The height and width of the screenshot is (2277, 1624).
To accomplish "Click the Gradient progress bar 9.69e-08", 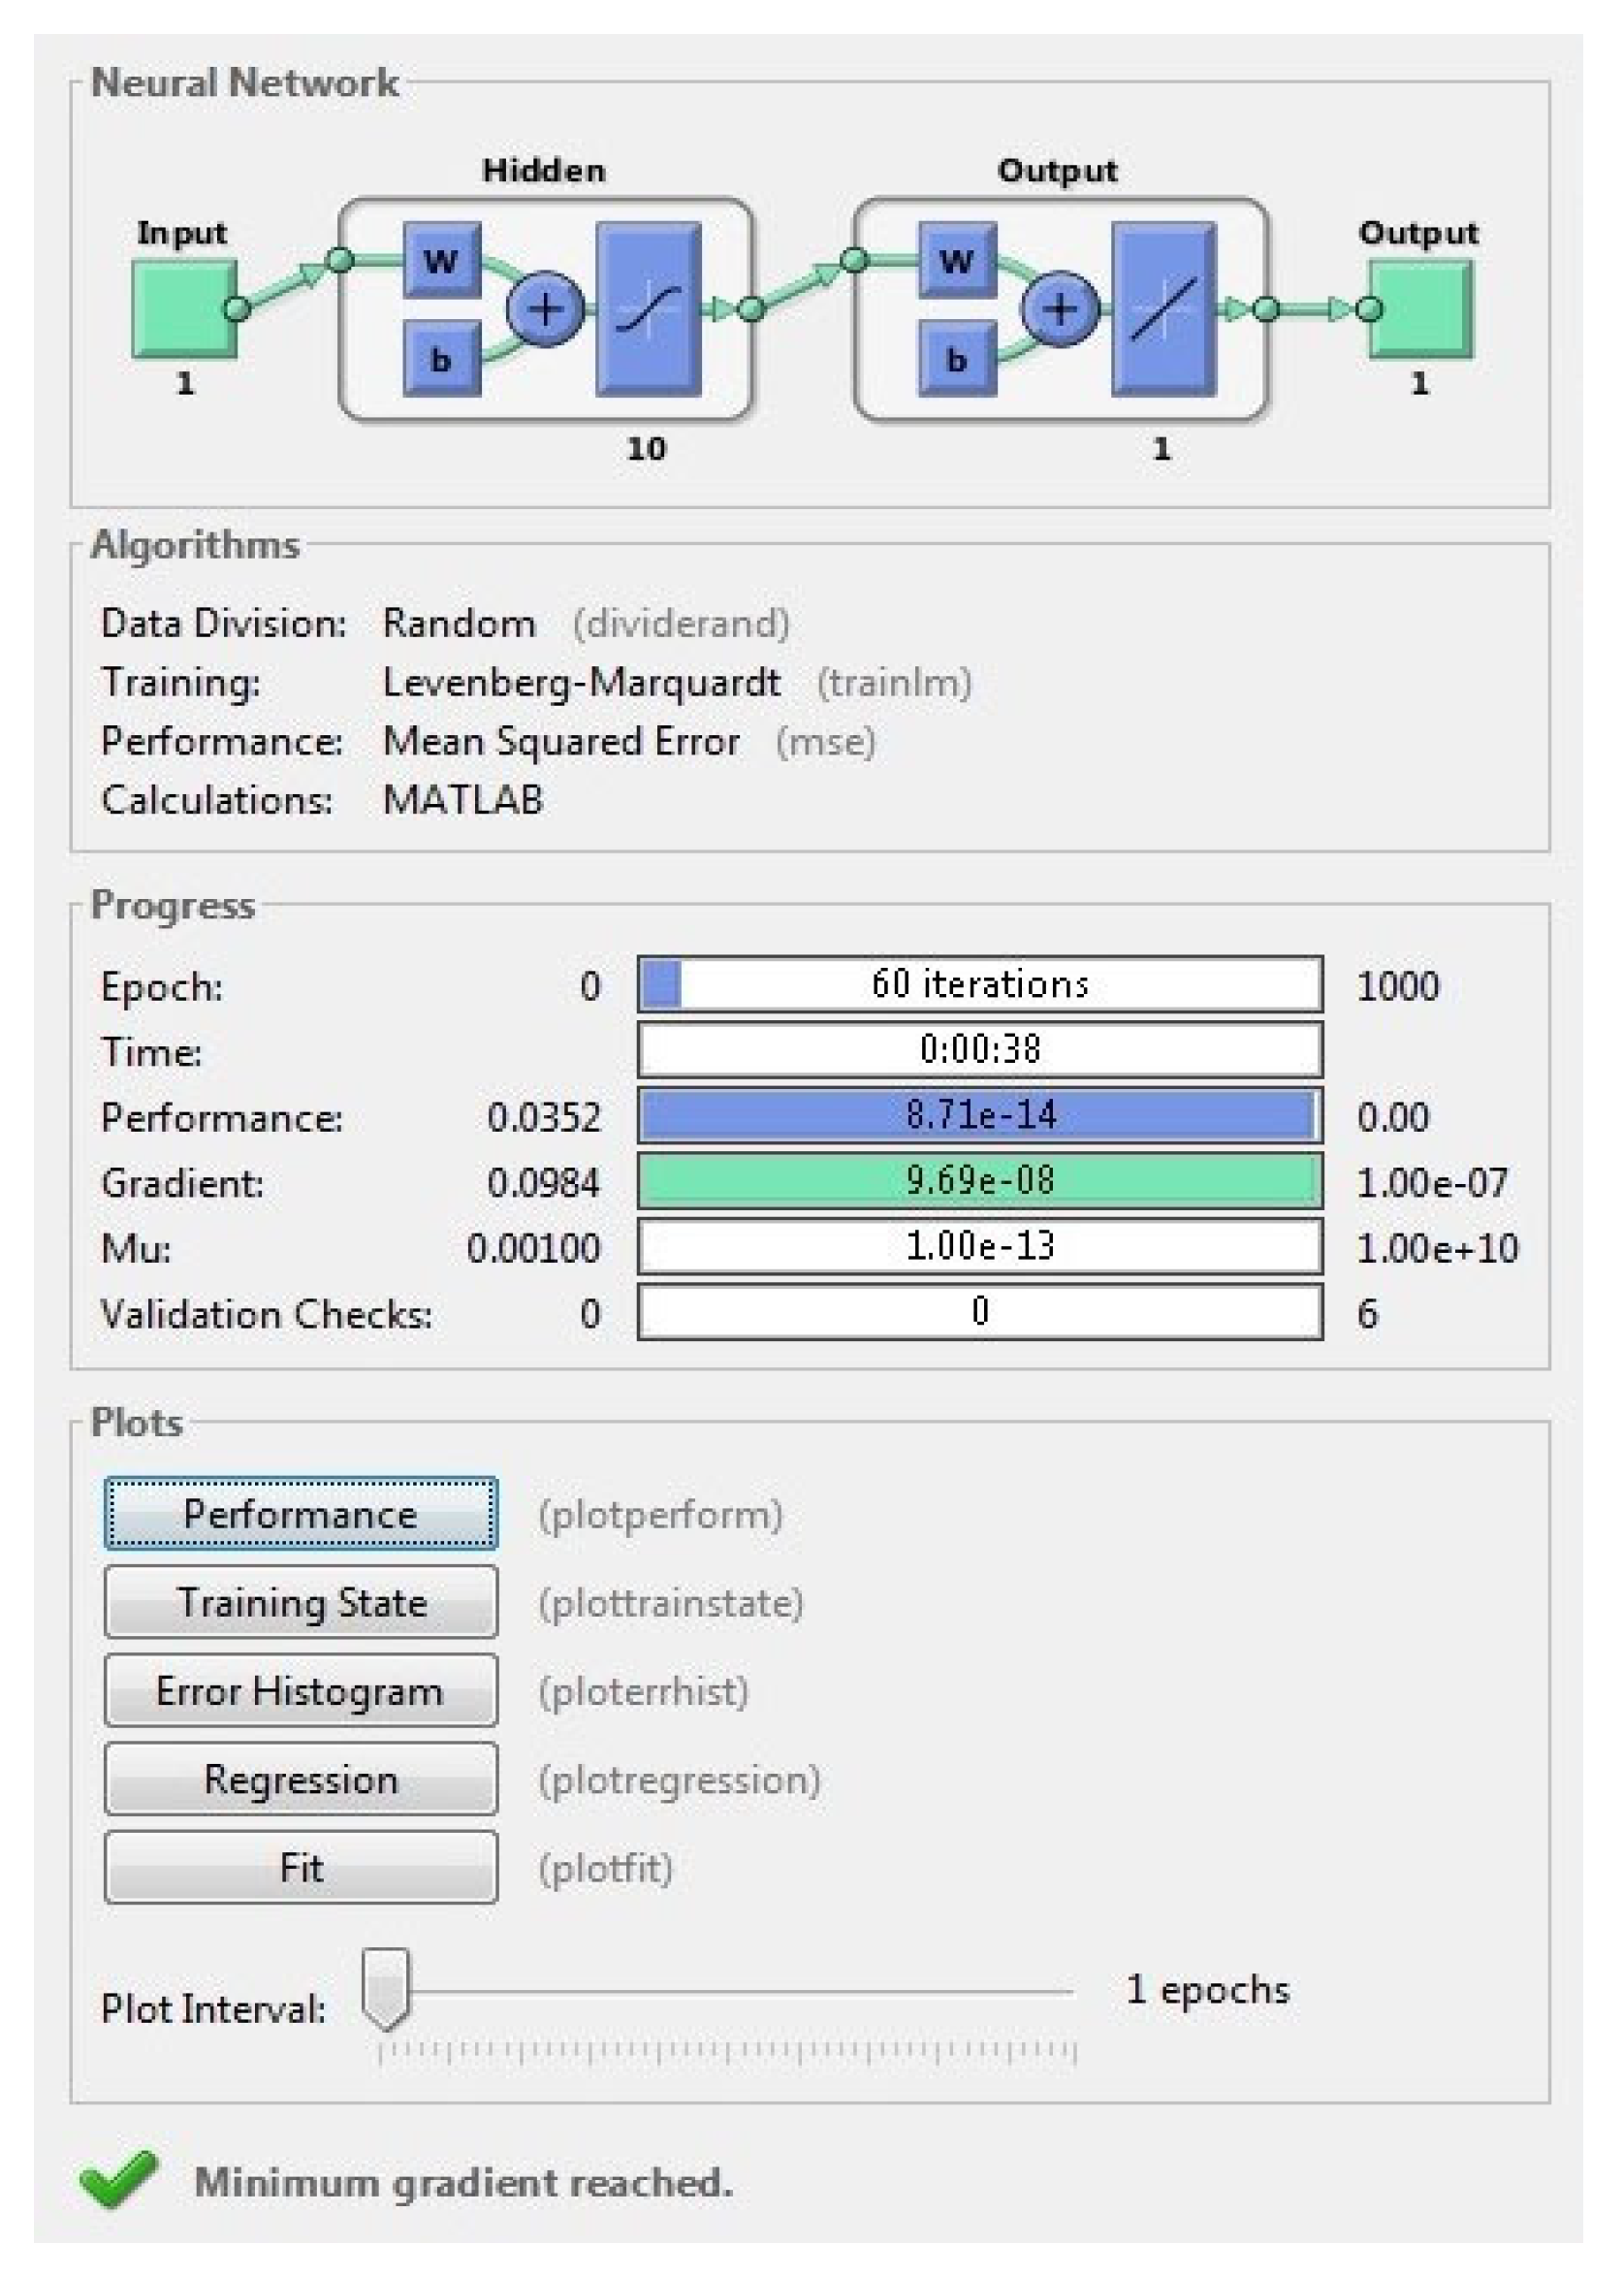I will (980, 1180).
